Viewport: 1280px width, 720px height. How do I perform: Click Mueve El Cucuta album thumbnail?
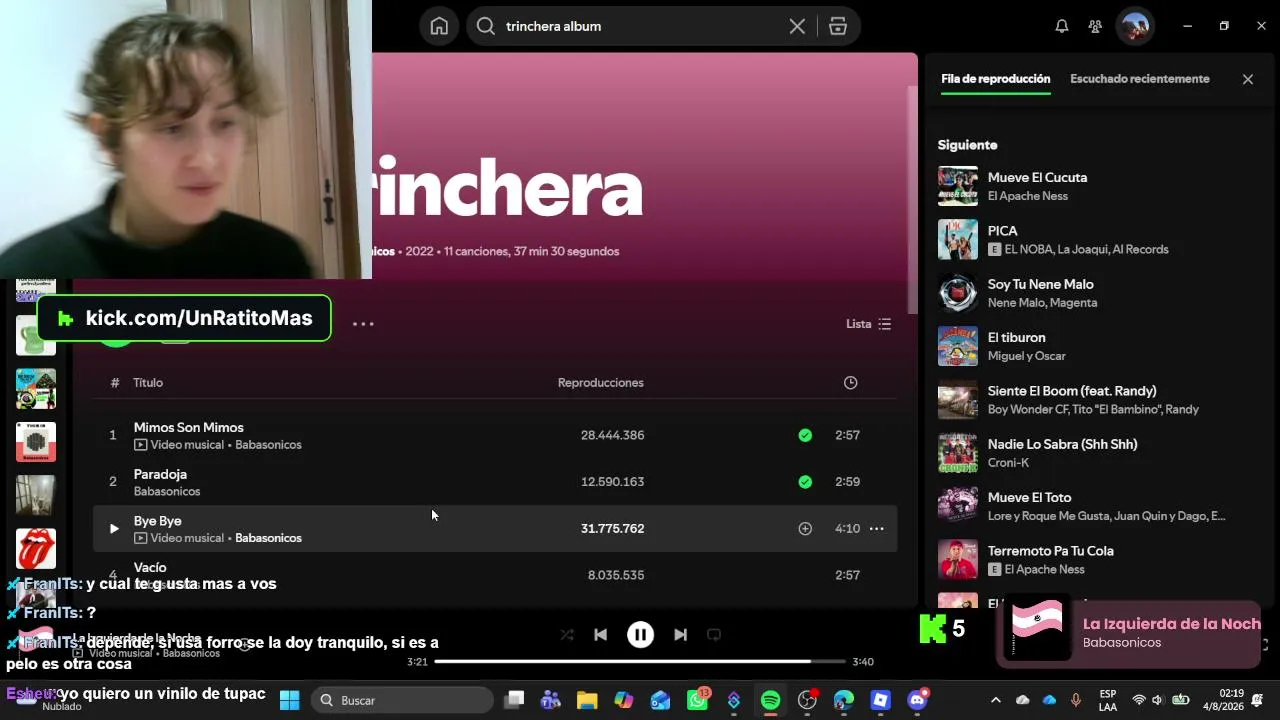point(957,186)
